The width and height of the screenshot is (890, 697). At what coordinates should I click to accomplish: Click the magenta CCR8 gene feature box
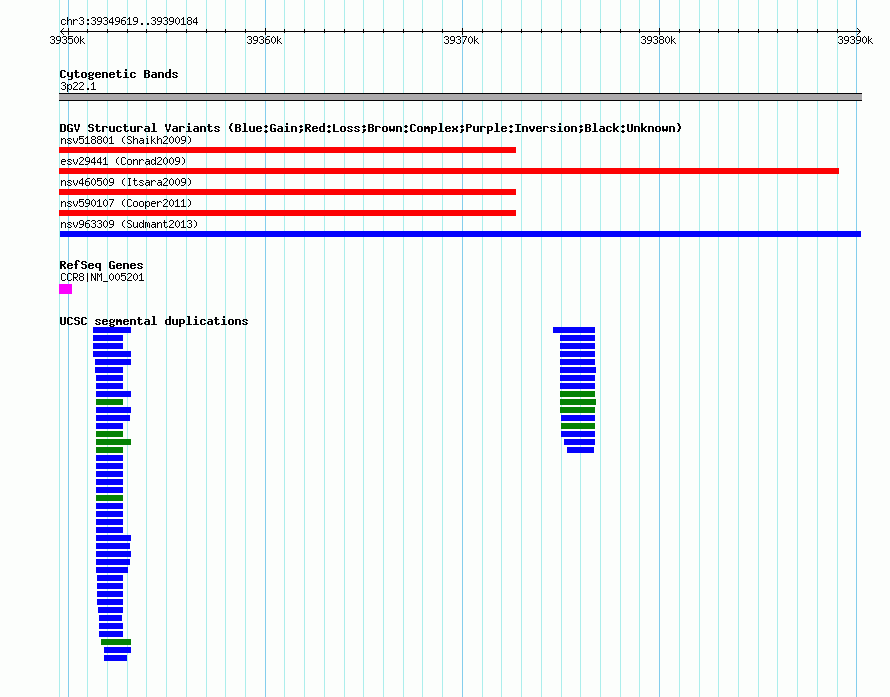(65, 289)
